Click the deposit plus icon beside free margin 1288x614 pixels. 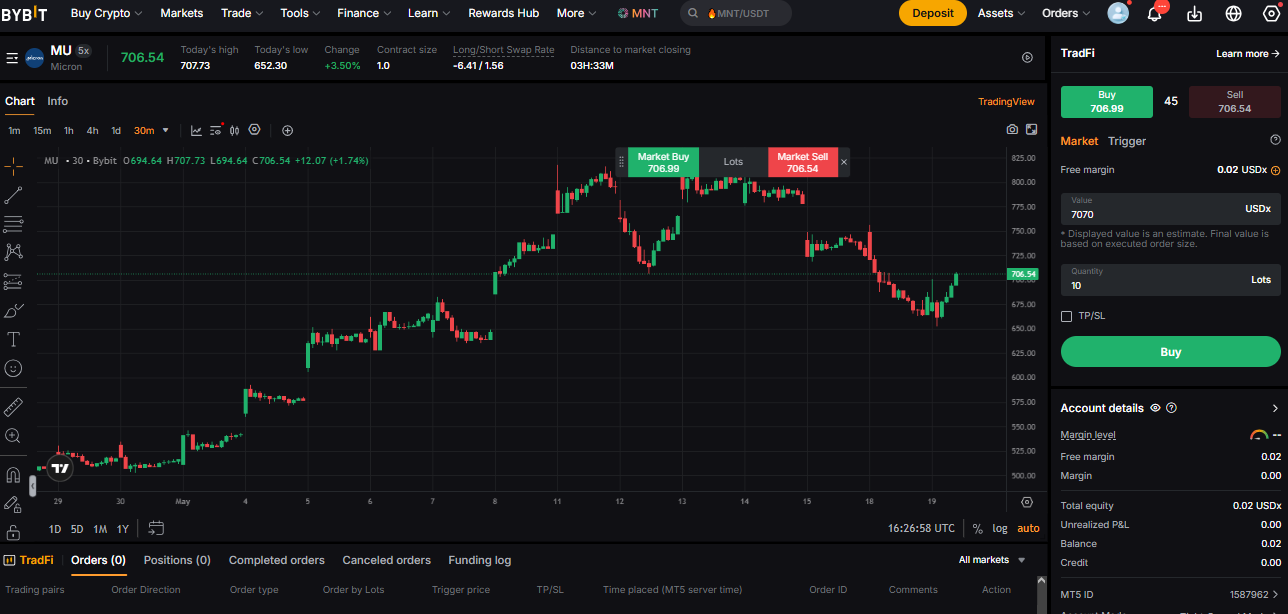[x=1276, y=170]
